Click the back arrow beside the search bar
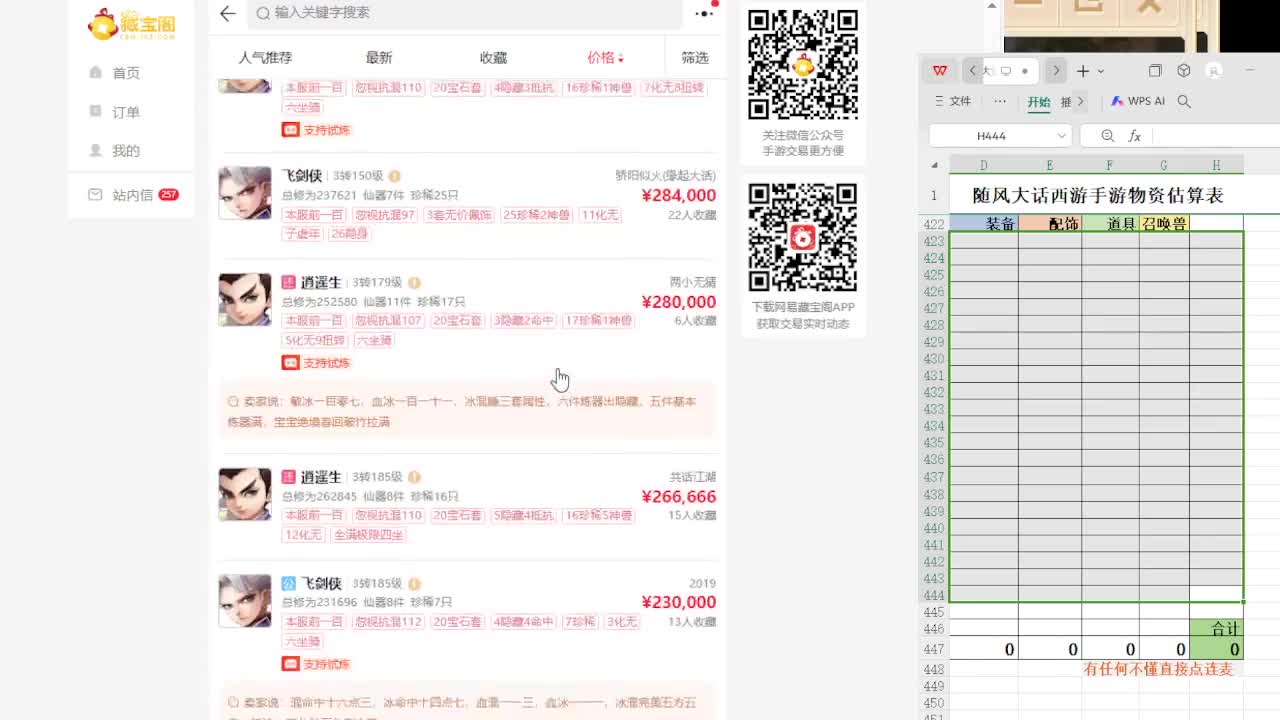Viewport: 1280px width, 720px height. [225, 15]
